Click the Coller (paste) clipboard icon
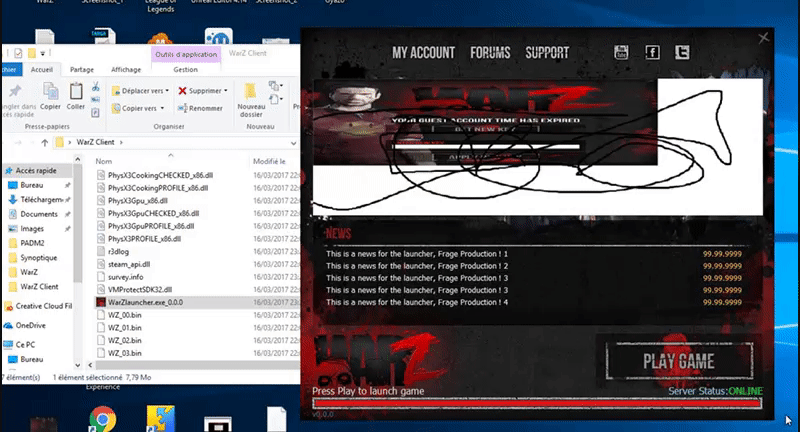The width and height of the screenshot is (800, 432). tap(76, 91)
